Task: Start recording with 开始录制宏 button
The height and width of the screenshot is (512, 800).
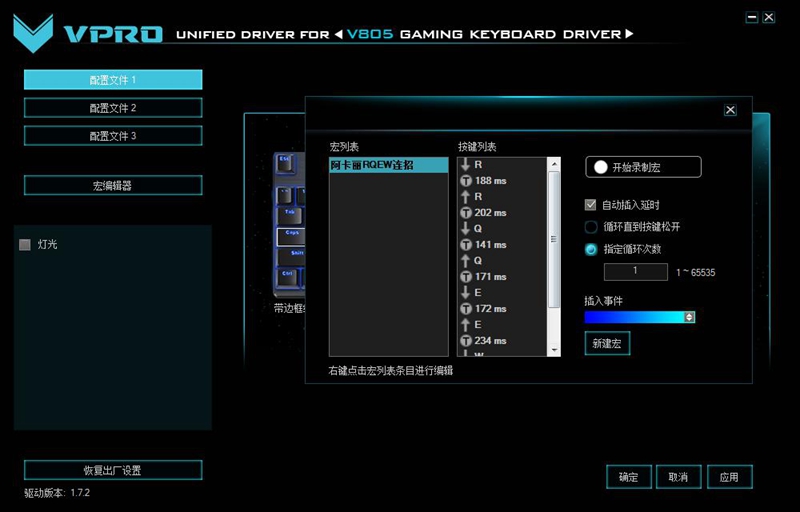Action: coord(643,167)
